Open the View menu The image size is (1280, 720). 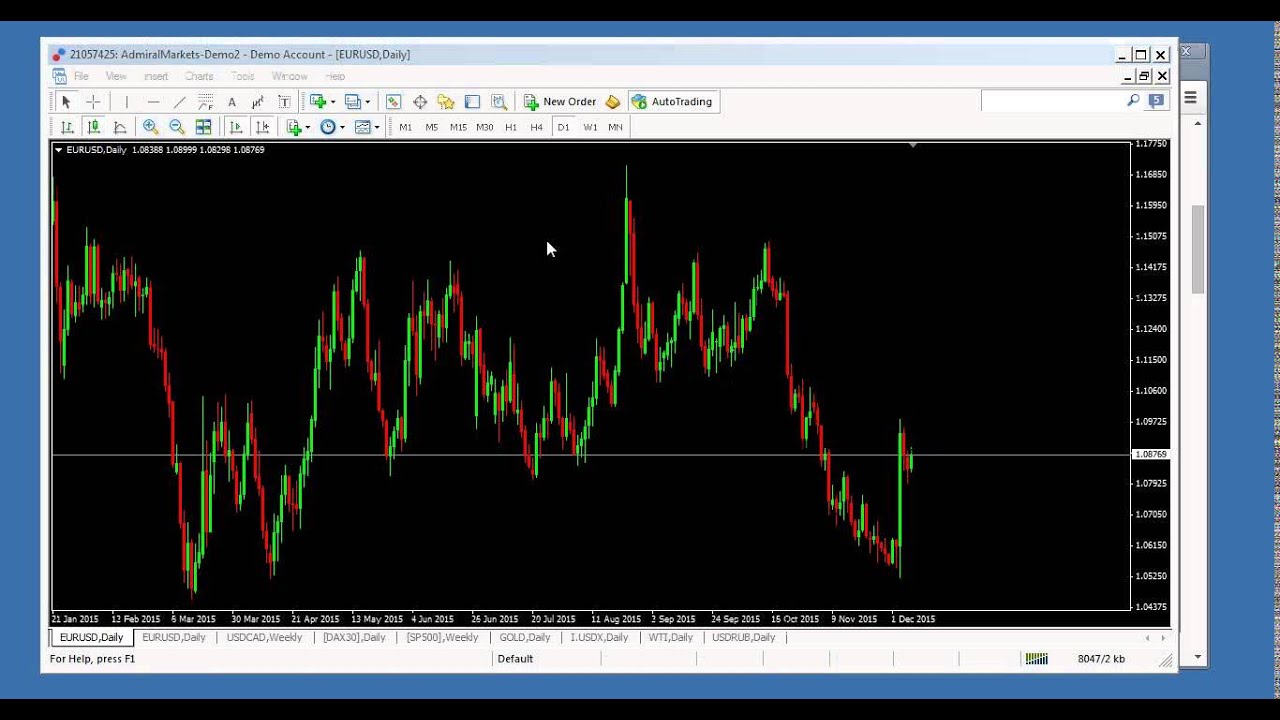tap(116, 76)
